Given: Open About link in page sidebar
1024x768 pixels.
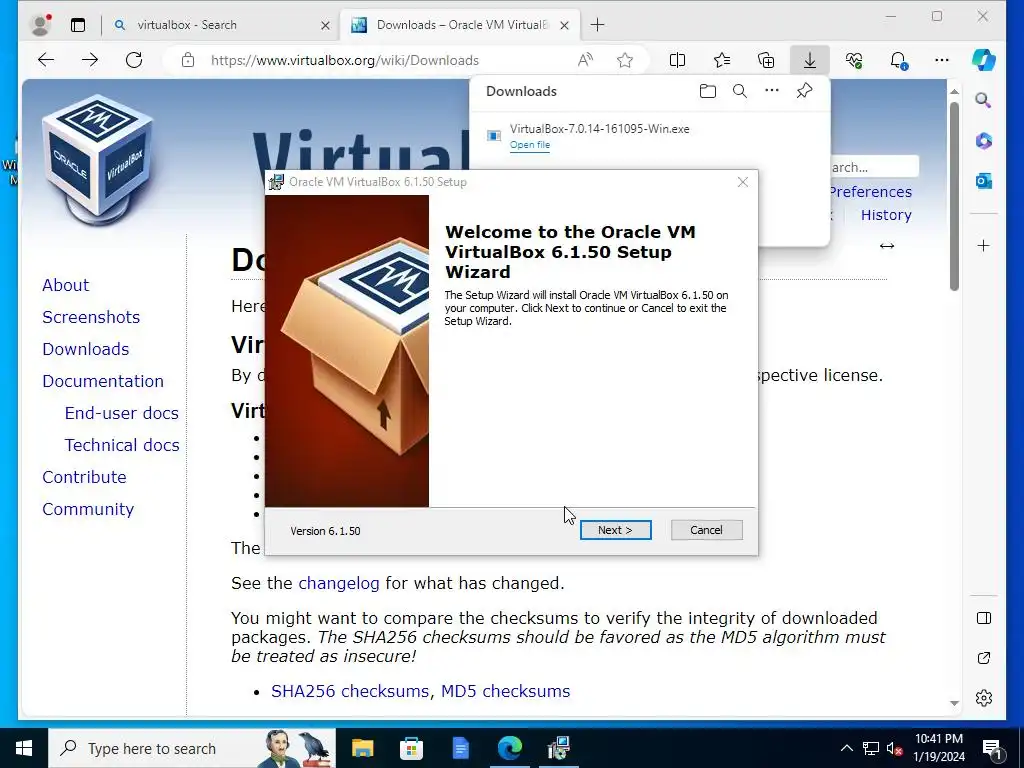Looking at the screenshot, I should (65, 285).
